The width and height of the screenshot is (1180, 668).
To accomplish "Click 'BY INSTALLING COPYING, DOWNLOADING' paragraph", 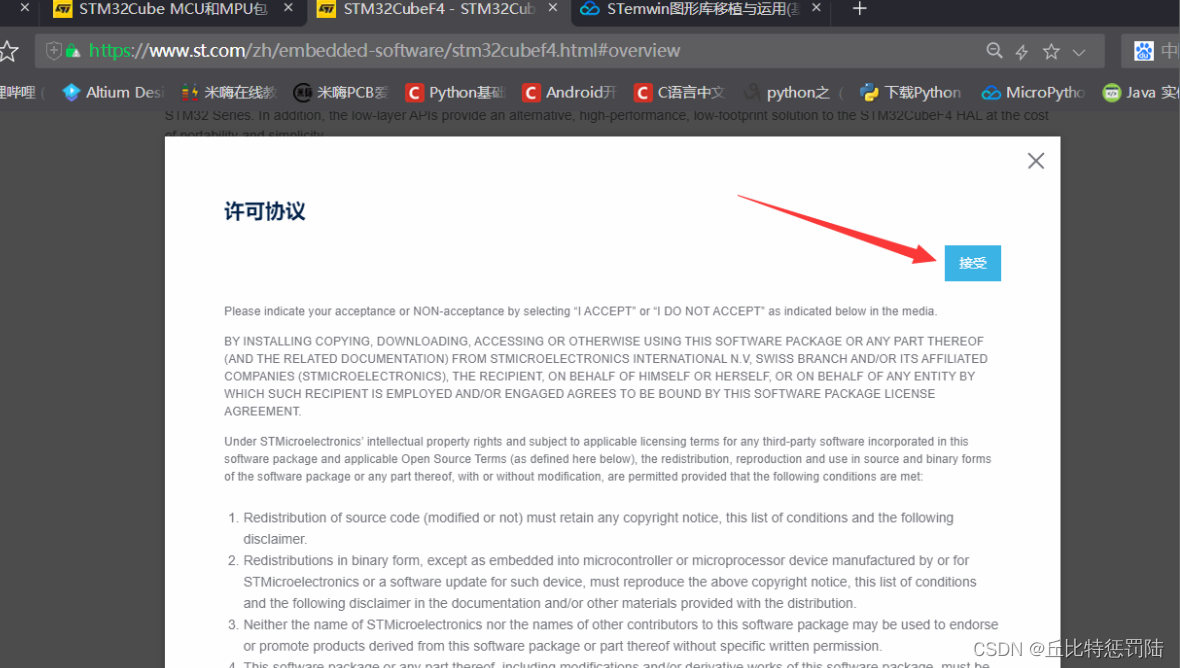I will (606, 376).
